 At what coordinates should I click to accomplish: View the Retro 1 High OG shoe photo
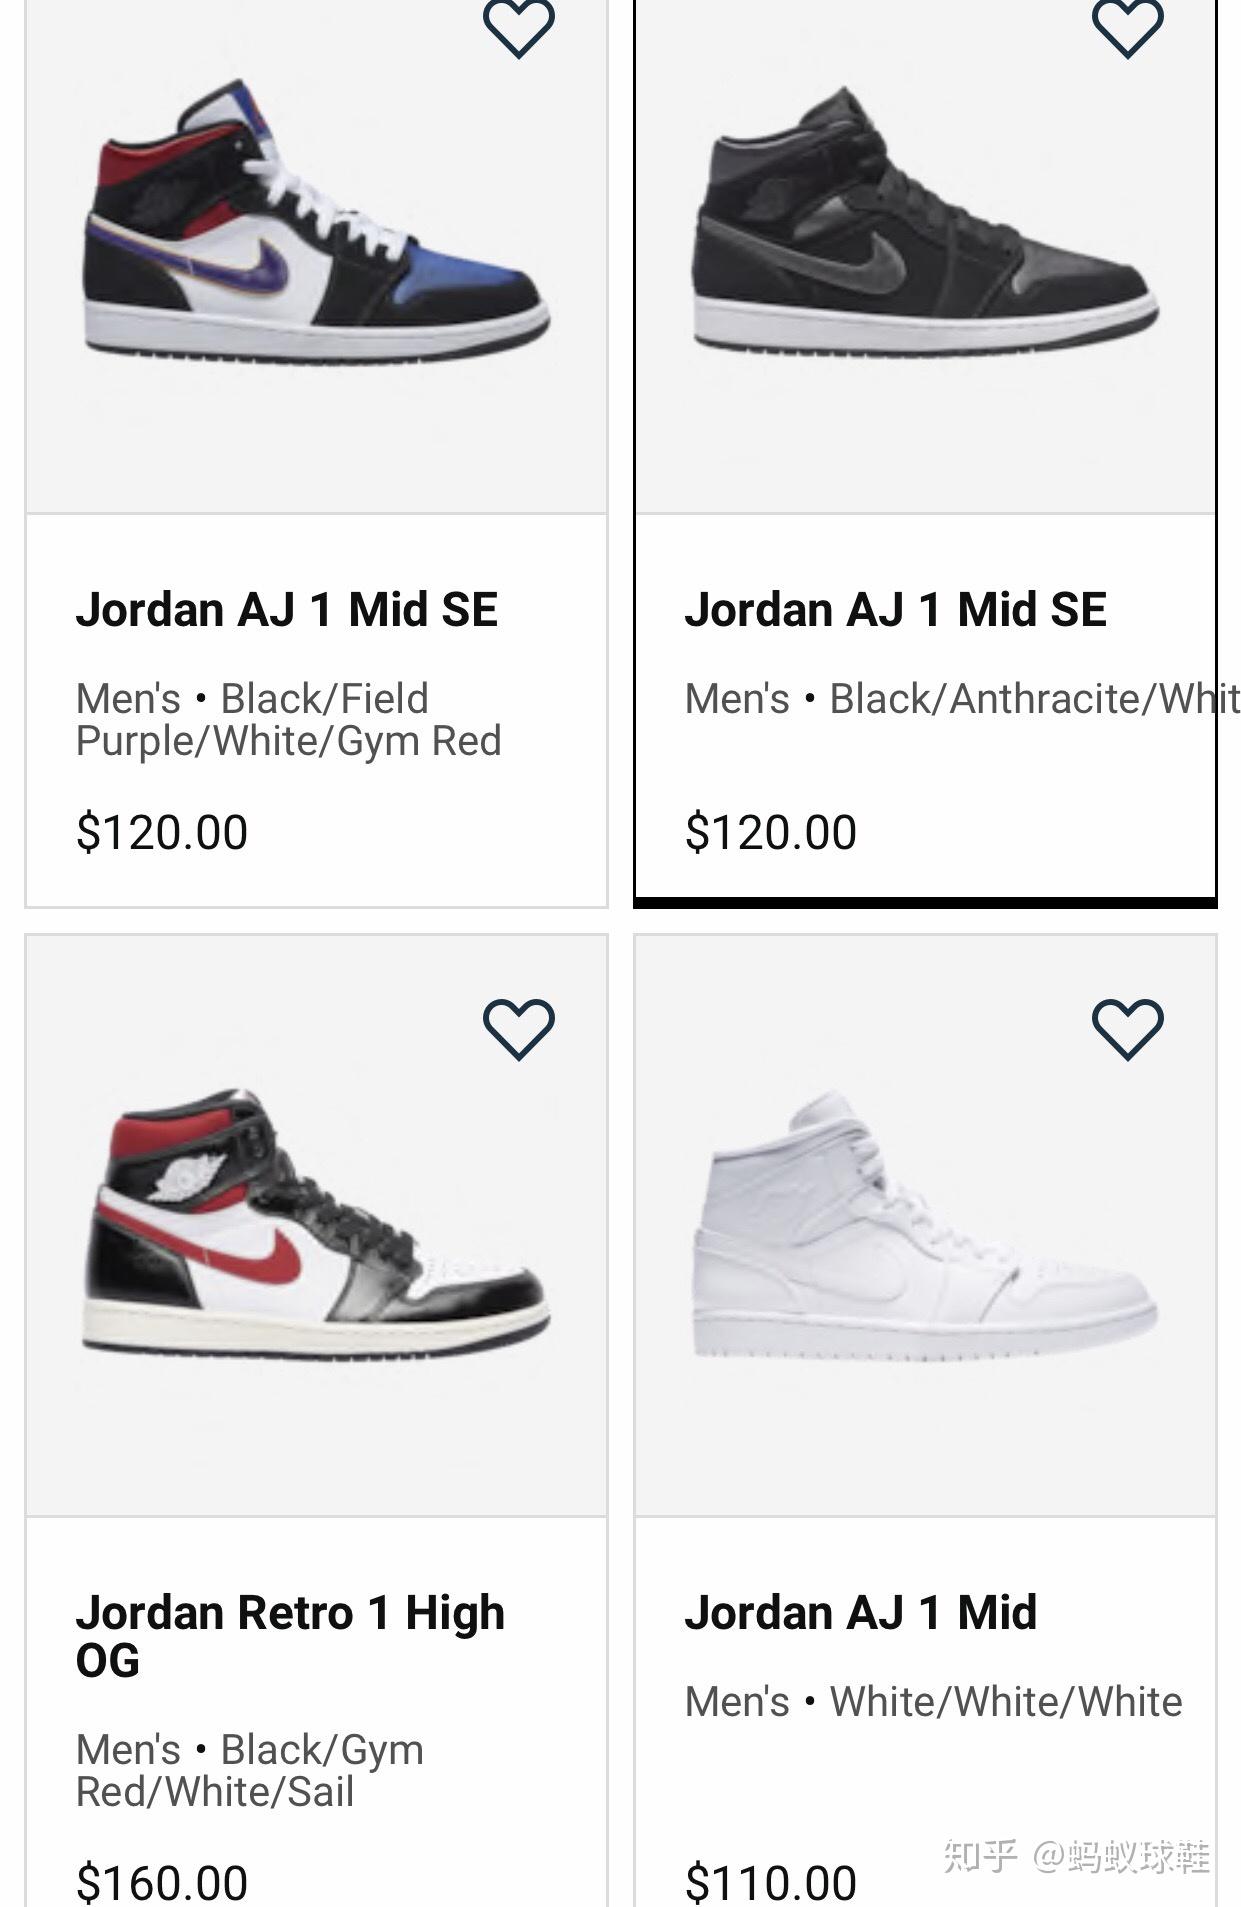[x=316, y=1225]
